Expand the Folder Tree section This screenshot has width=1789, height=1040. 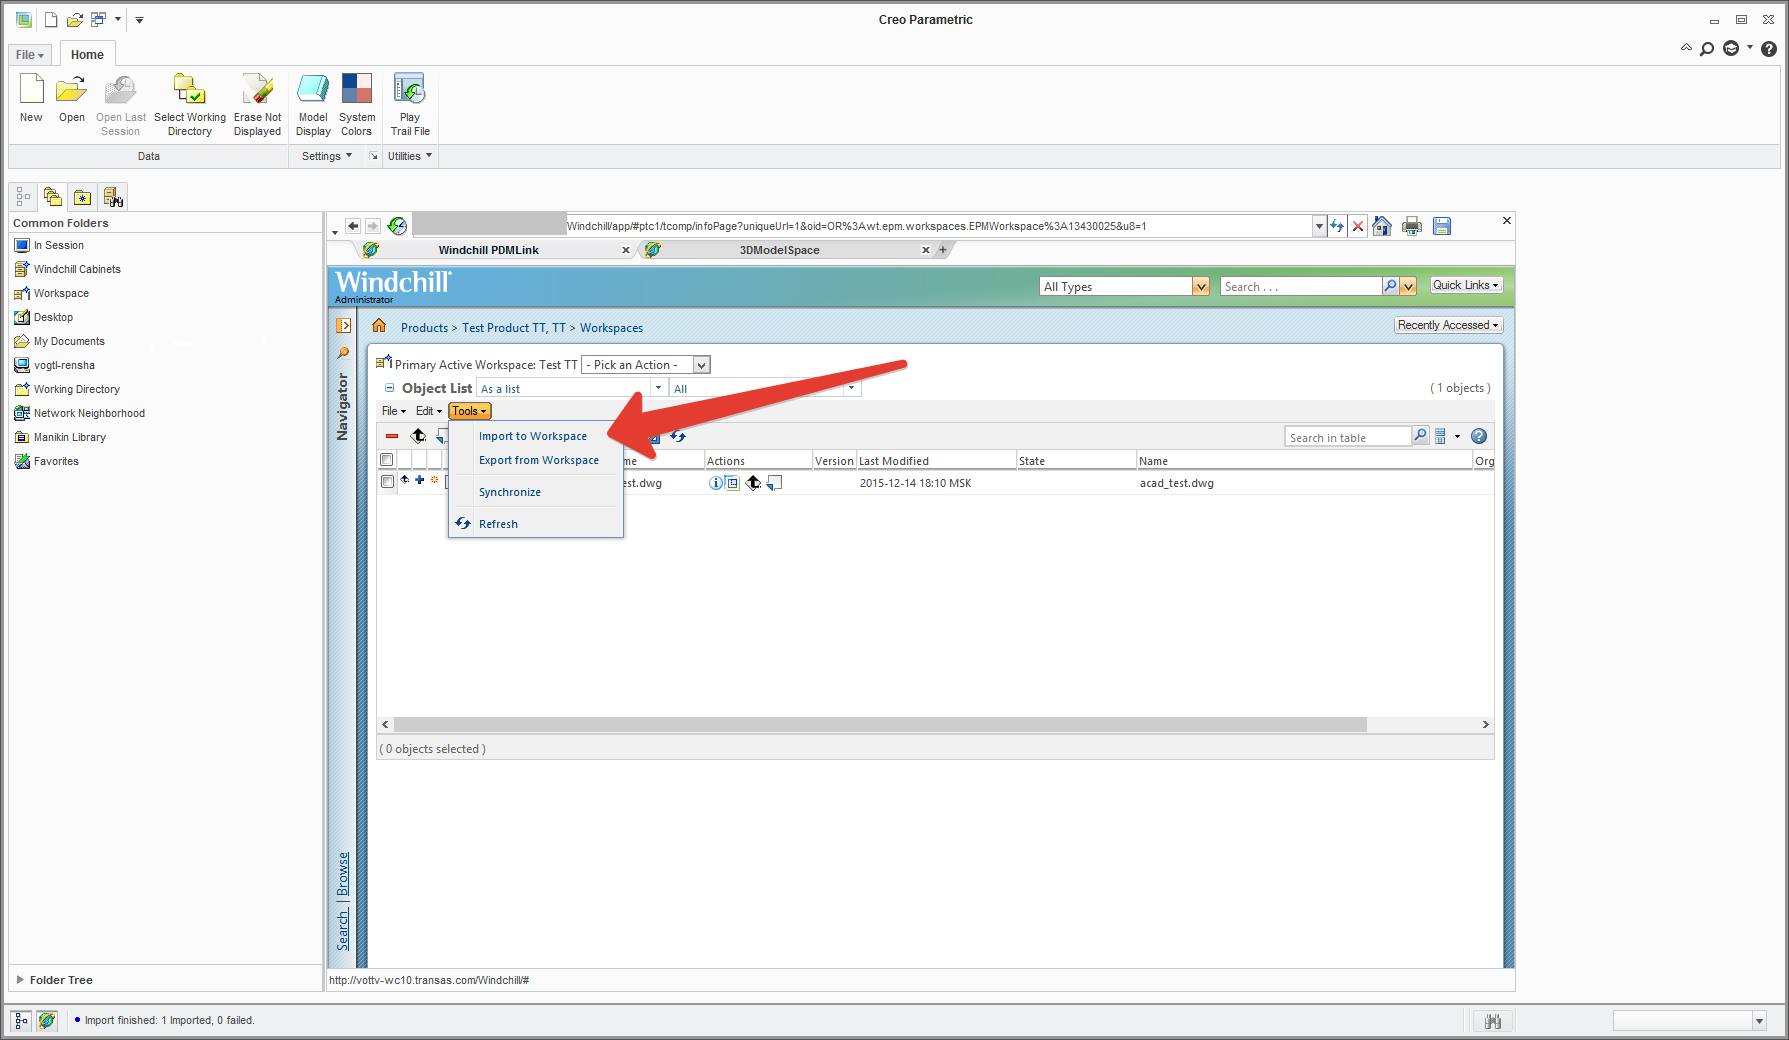pos(20,980)
